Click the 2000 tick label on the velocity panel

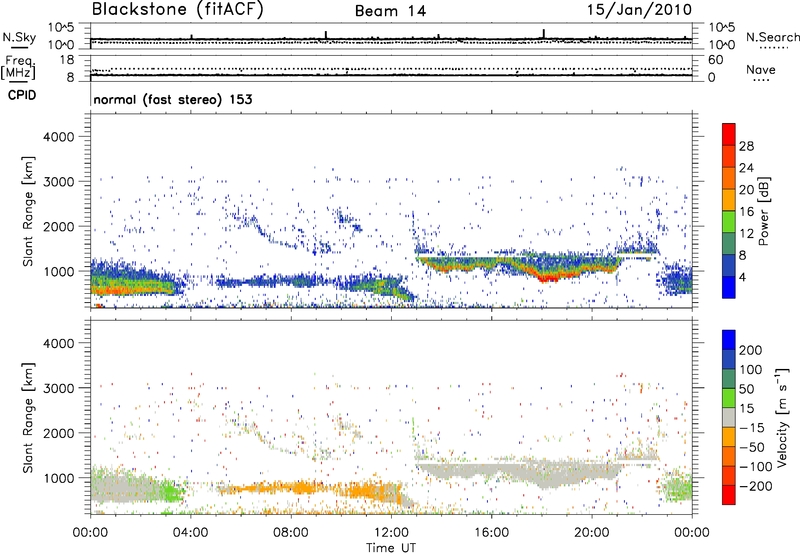pyautogui.click(x=58, y=433)
